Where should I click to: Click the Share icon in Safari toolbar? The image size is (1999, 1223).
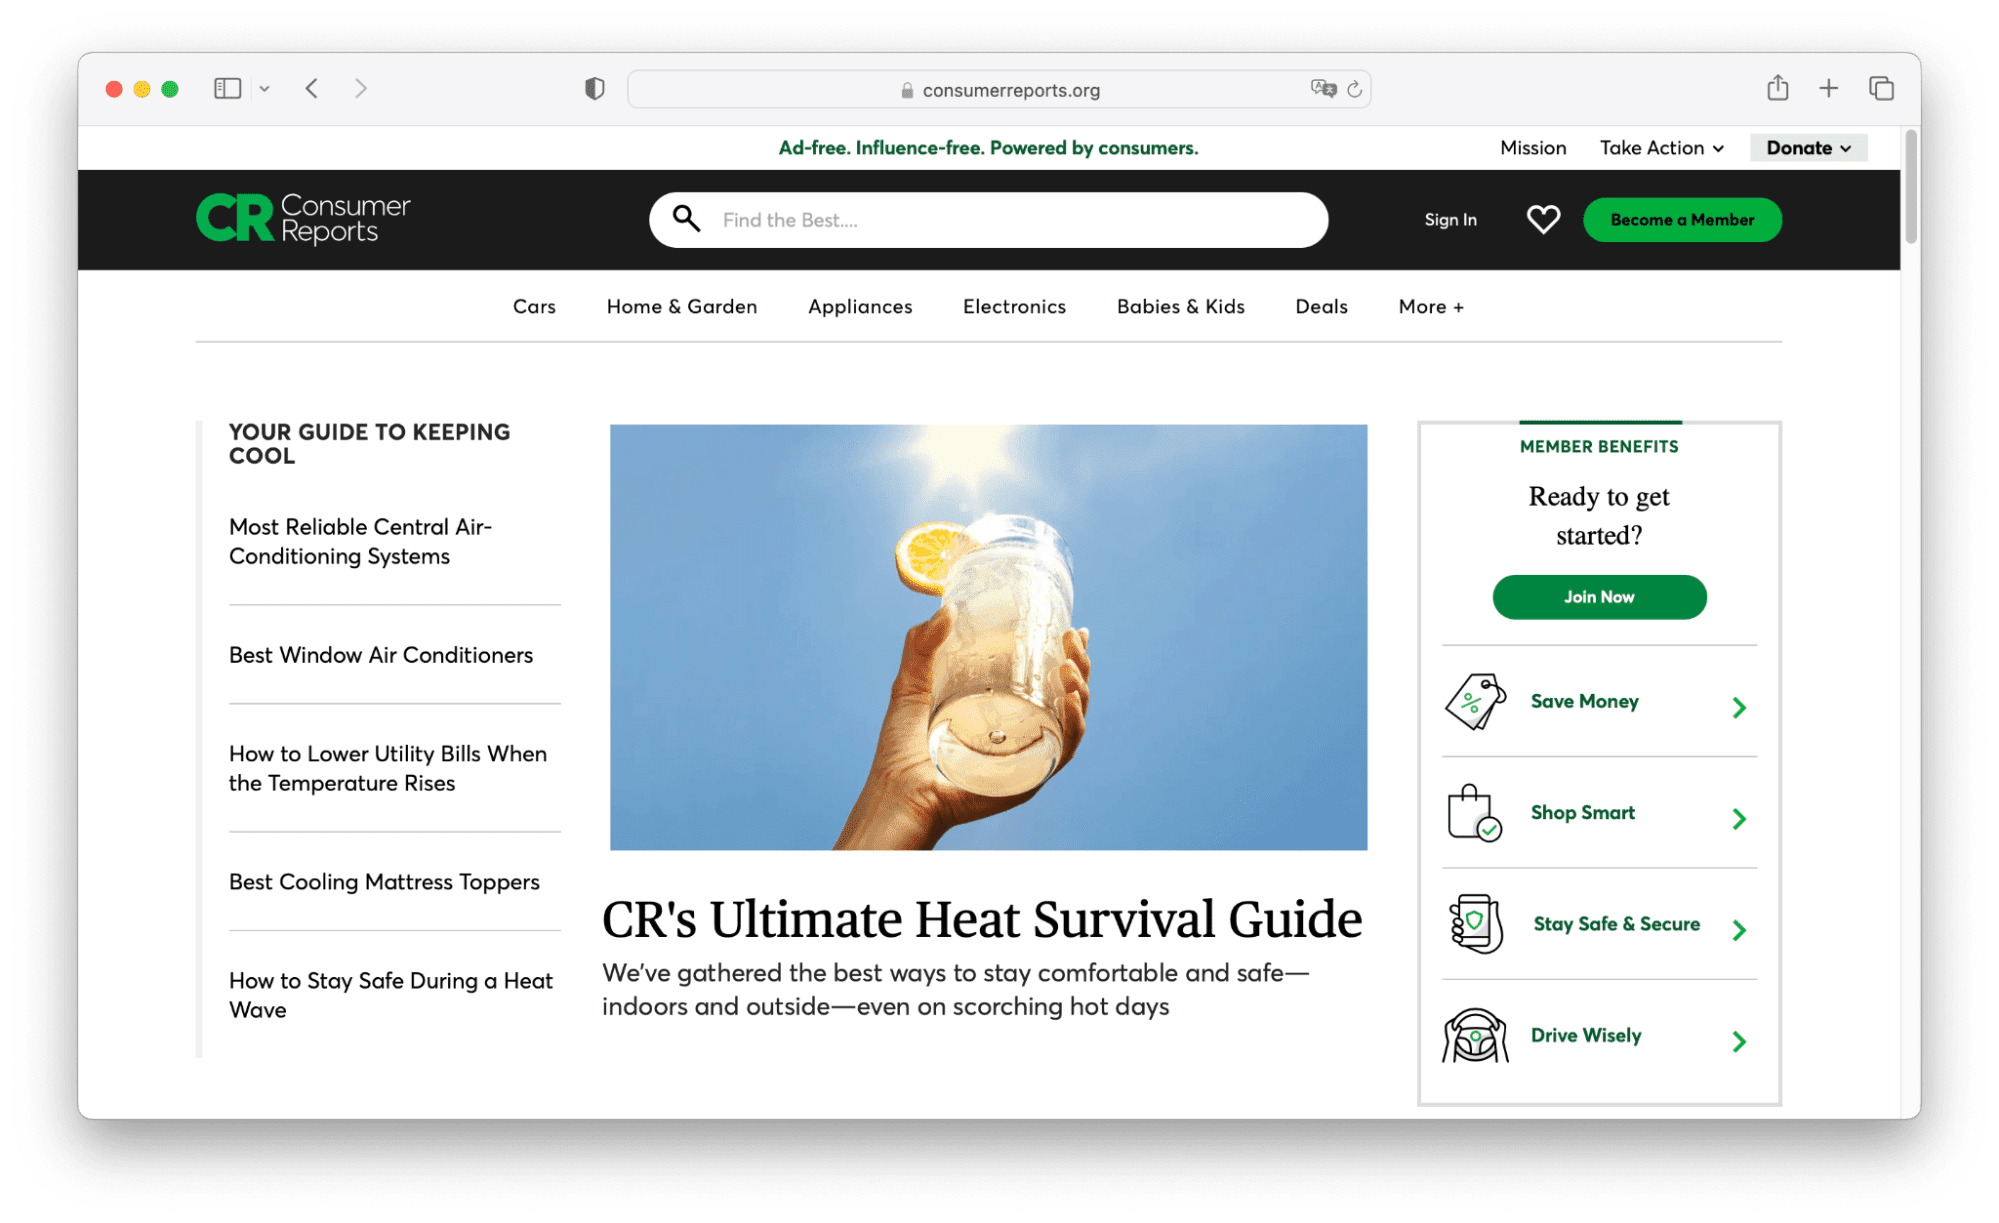pos(1777,88)
